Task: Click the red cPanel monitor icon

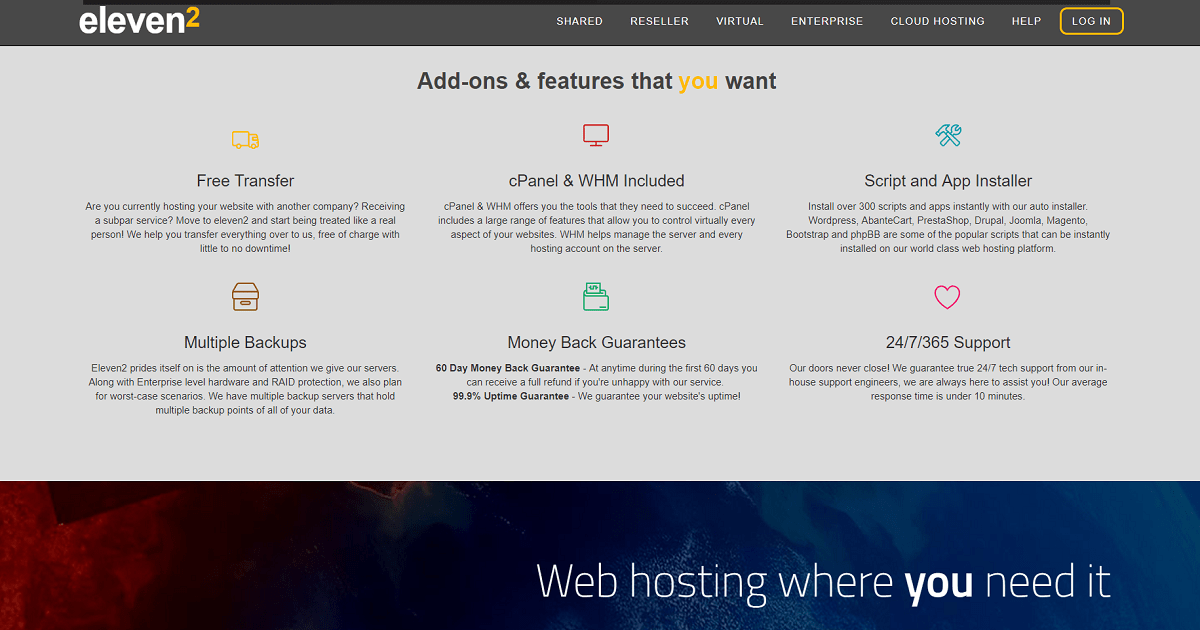Action: click(x=596, y=135)
